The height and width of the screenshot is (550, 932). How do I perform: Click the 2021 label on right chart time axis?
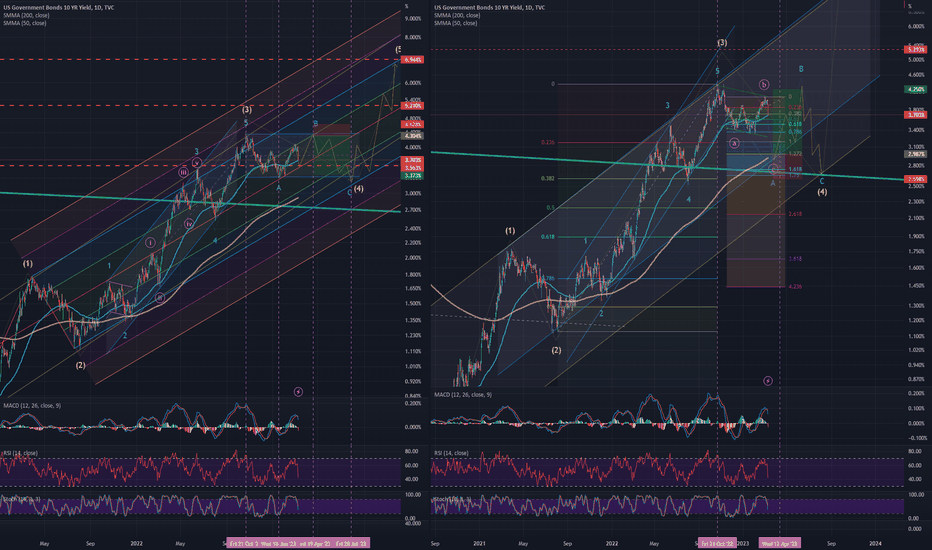pos(479,543)
